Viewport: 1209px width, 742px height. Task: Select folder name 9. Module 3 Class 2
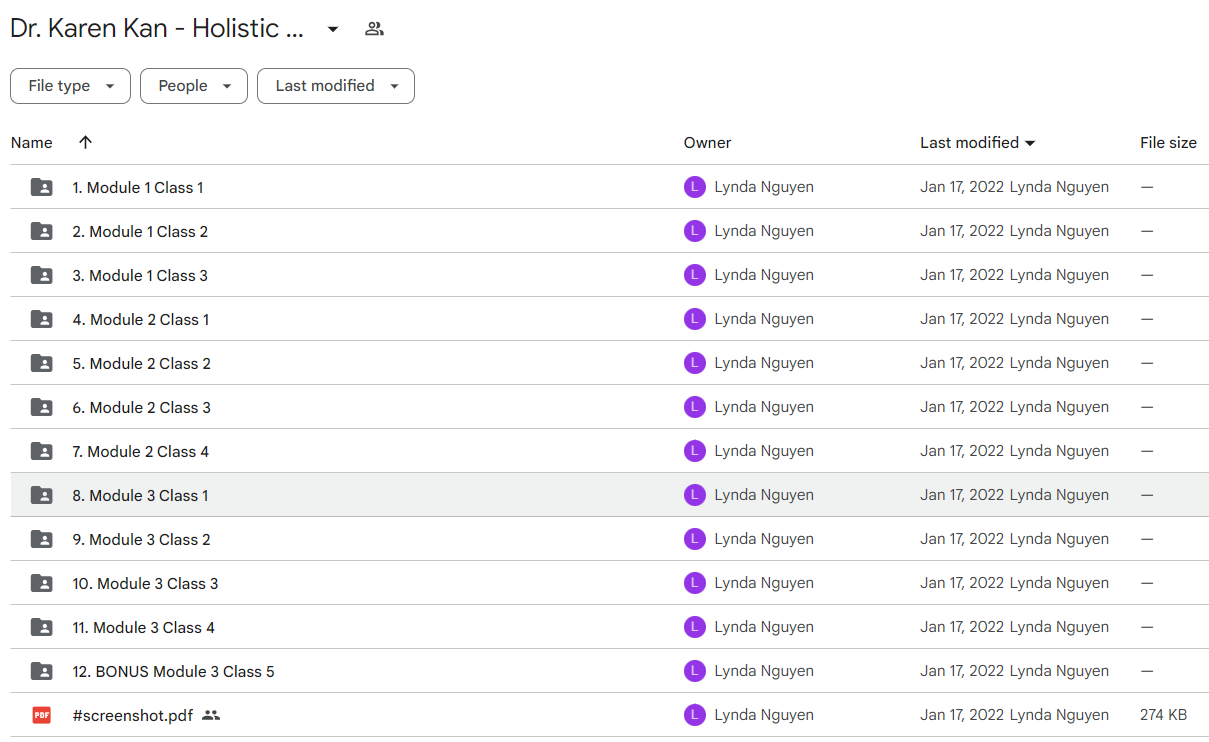point(142,540)
